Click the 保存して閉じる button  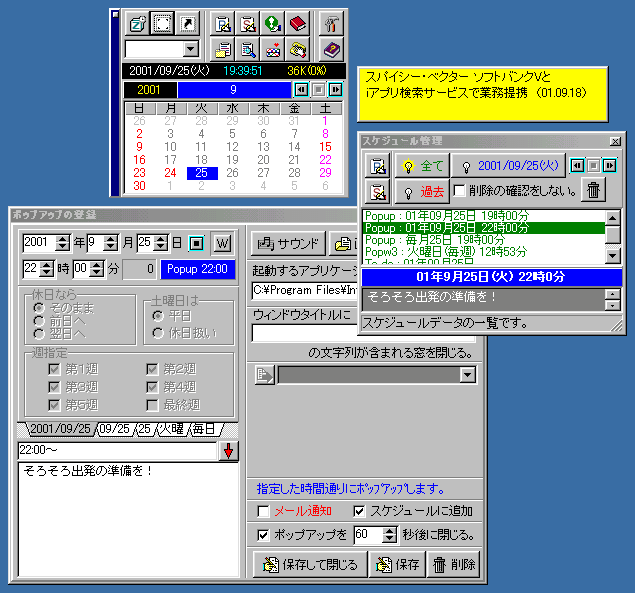click(308, 565)
